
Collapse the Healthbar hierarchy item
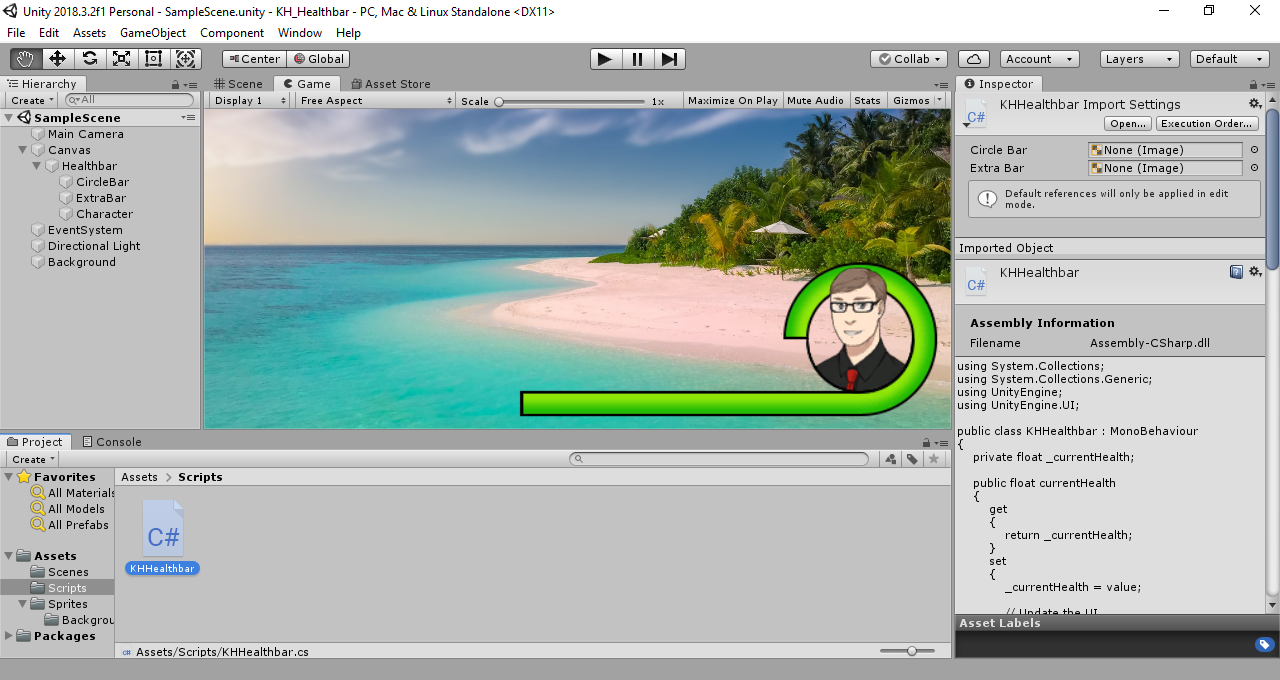pyautogui.click(x=36, y=165)
